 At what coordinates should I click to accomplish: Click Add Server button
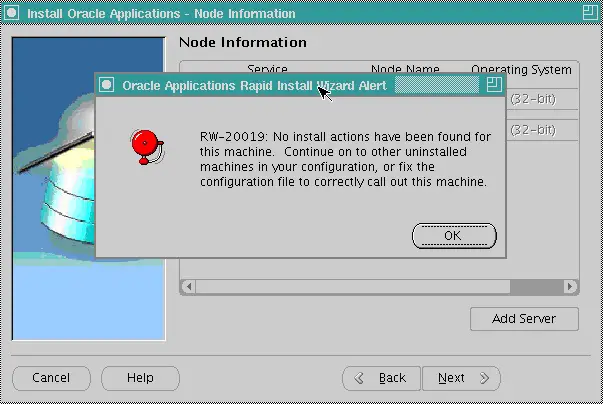pyautogui.click(x=524, y=319)
